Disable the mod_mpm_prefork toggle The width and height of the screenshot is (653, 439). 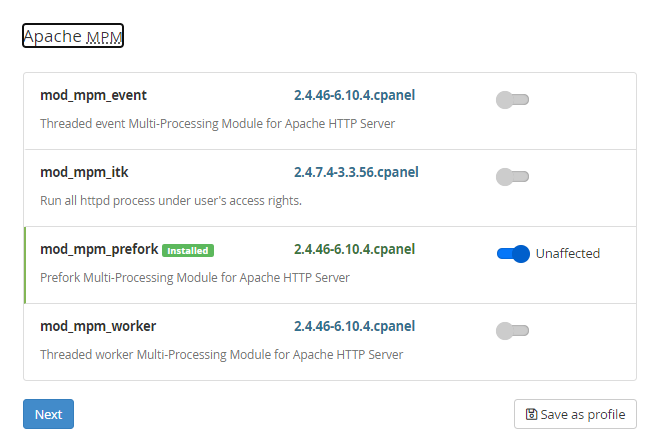click(x=513, y=254)
